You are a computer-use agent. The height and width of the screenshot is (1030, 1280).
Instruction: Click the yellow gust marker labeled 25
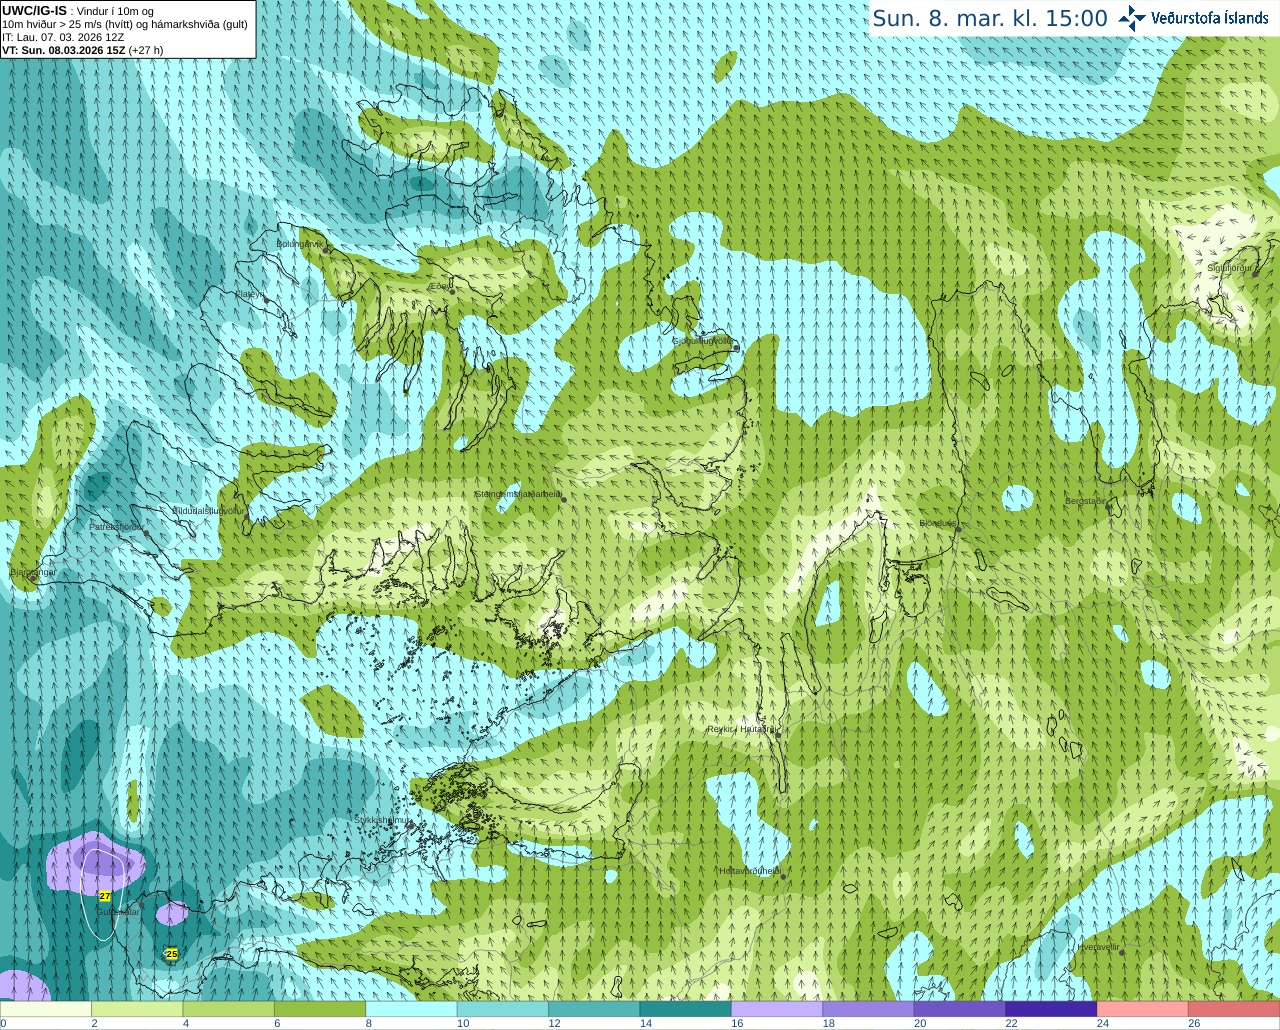point(172,954)
